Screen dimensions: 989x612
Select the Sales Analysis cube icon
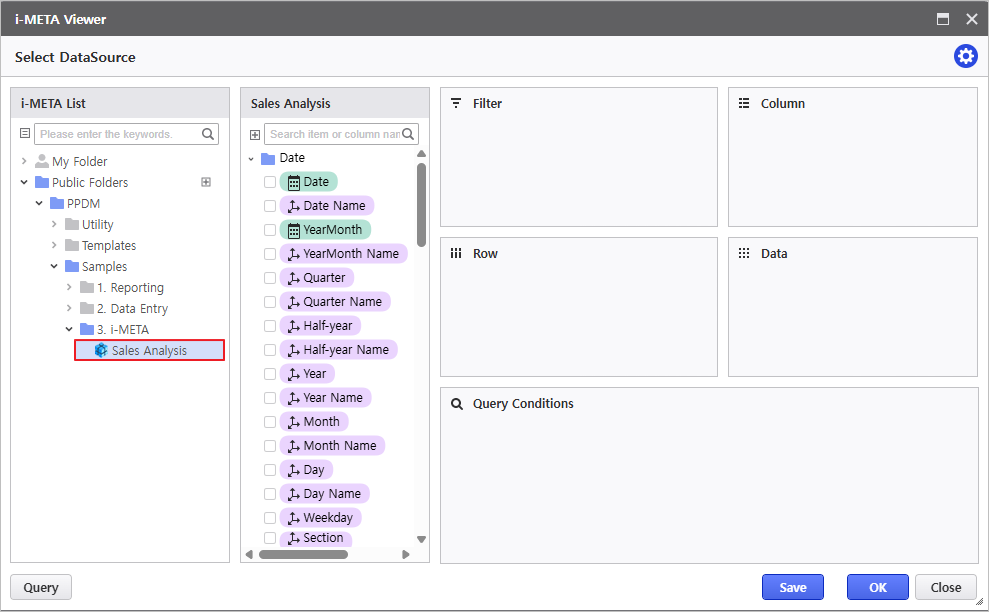101,350
